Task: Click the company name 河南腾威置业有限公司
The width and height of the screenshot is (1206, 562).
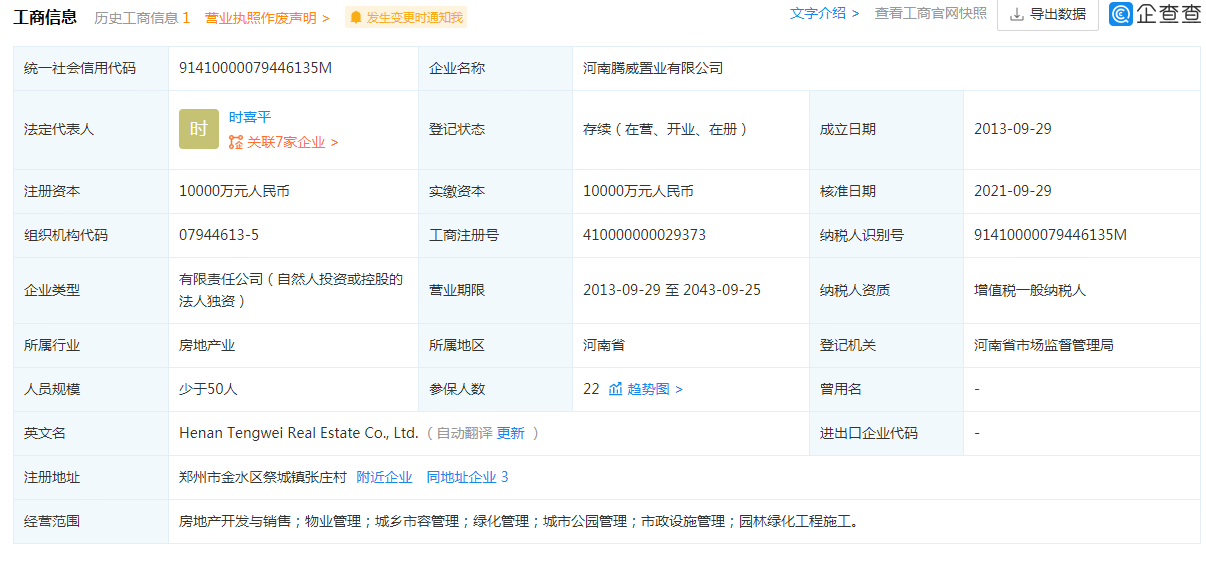Action: tap(653, 68)
